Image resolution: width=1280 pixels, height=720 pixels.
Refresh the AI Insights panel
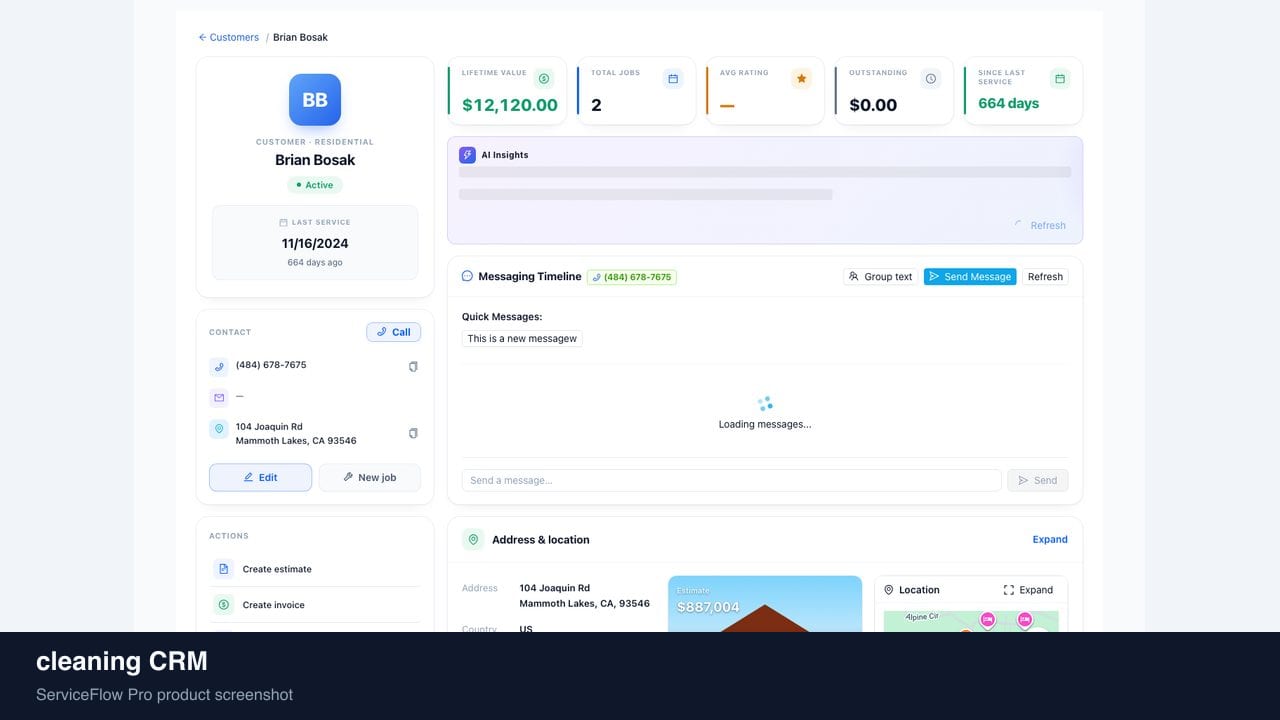coord(1040,225)
